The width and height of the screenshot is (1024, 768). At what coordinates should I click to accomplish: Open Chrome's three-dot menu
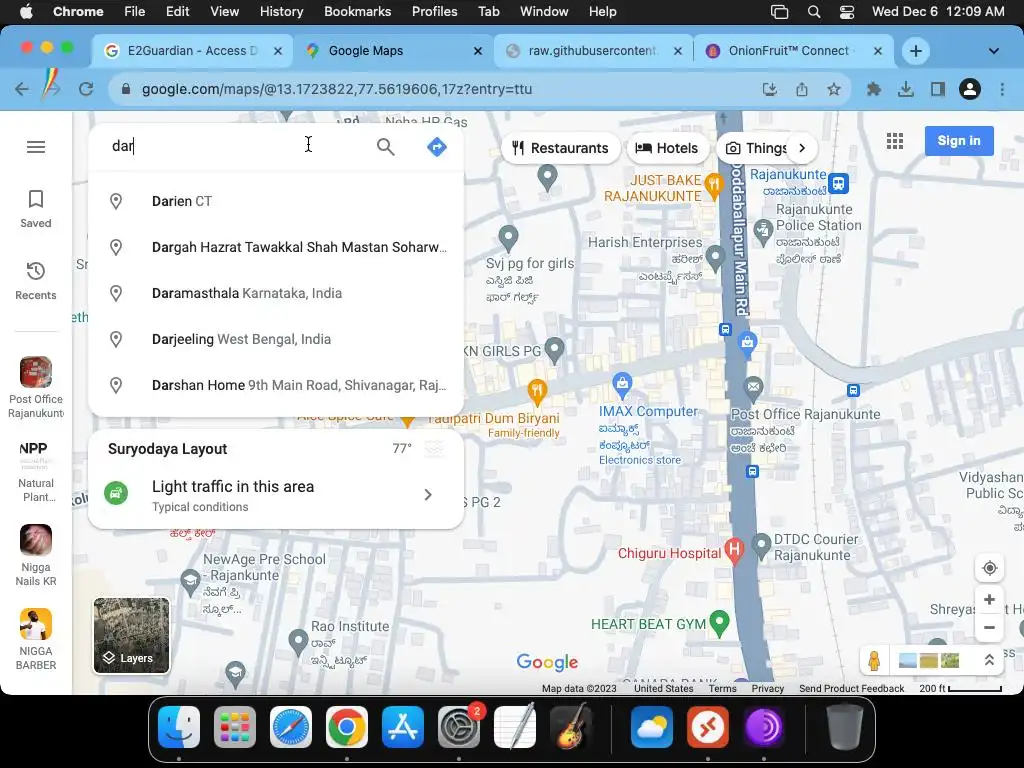[1002, 89]
